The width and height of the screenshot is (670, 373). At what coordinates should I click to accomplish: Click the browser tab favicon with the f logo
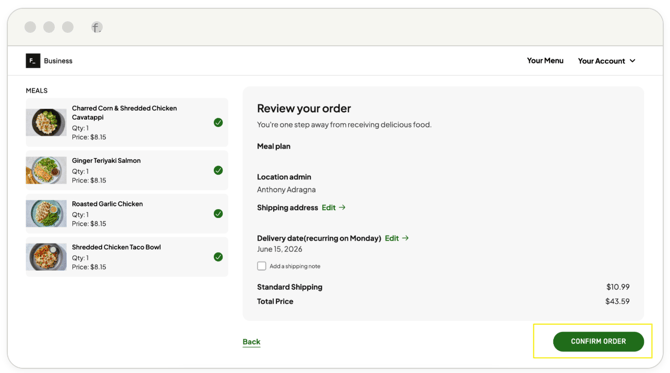click(97, 27)
